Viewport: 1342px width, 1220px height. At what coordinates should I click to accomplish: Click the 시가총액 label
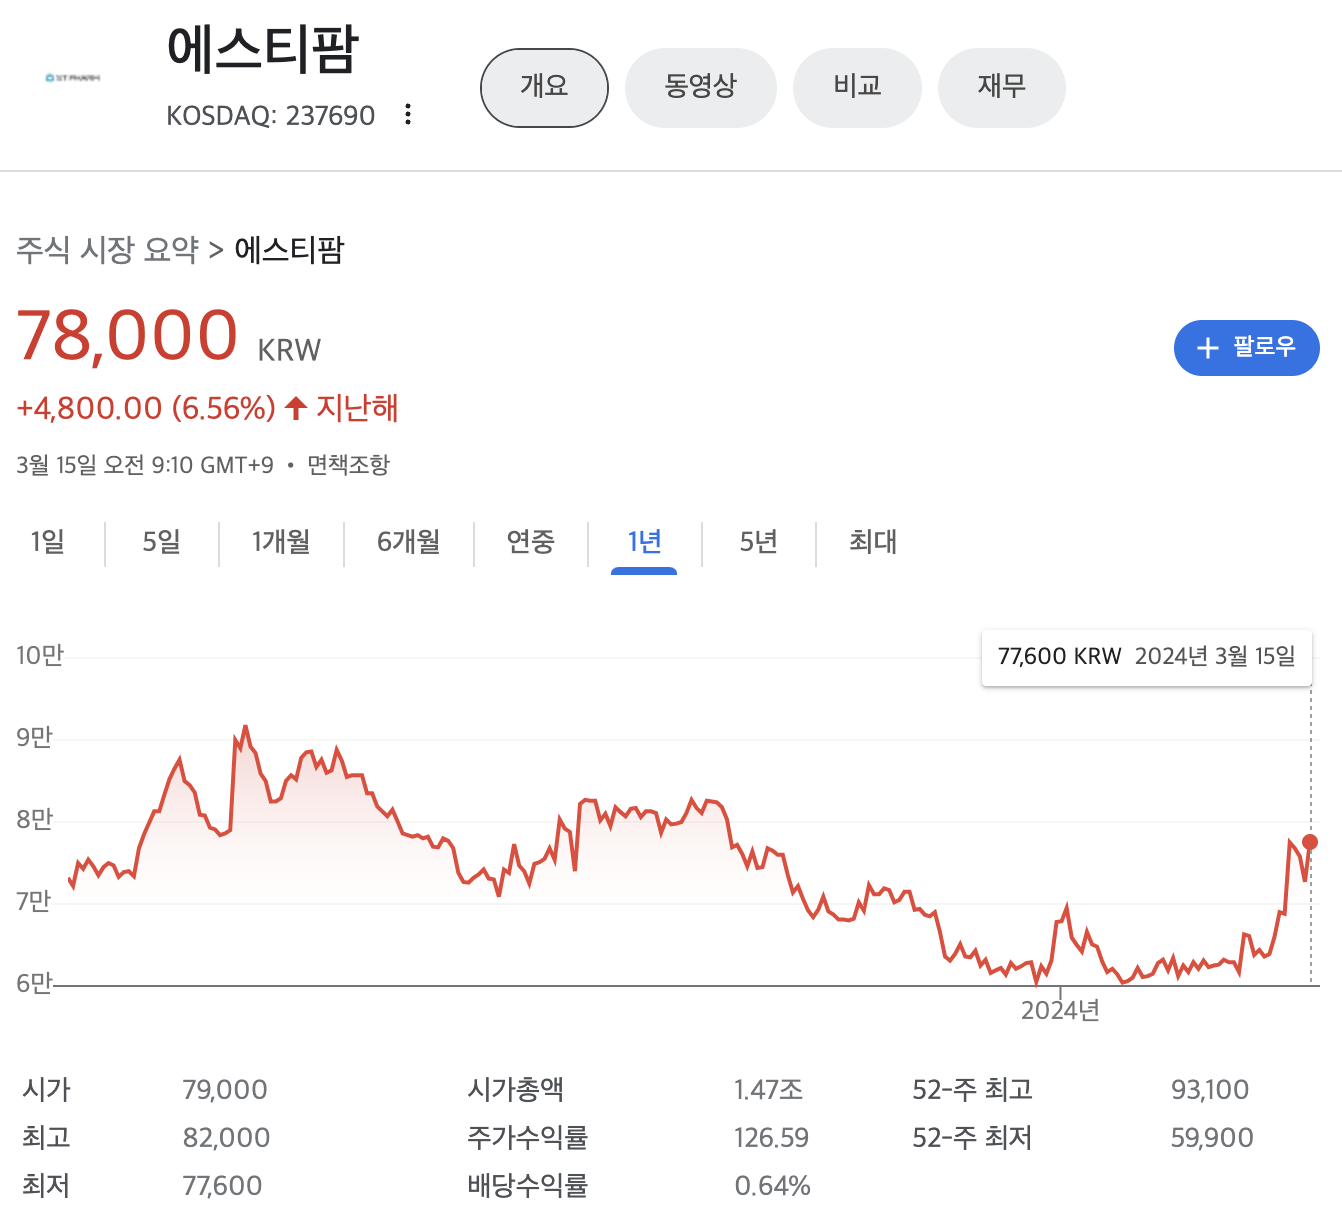pyautogui.click(x=516, y=1089)
